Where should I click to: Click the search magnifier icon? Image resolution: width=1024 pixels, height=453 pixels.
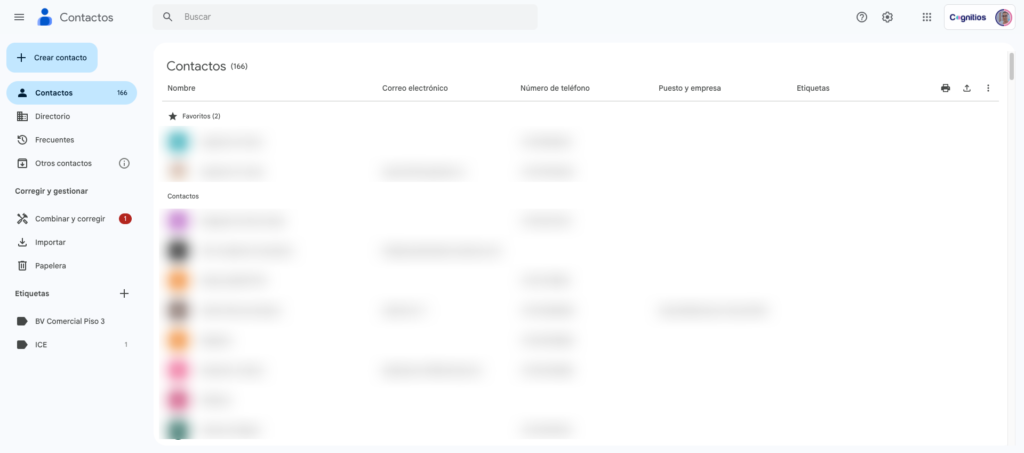(x=168, y=17)
